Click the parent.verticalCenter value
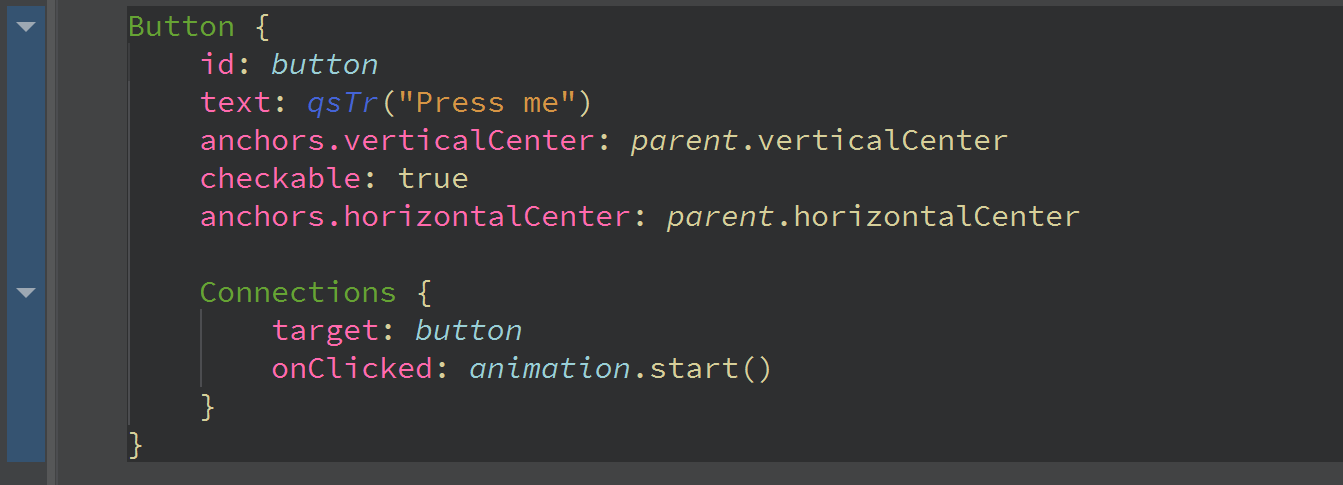The width and height of the screenshot is (1343, 485). point(818,141)
